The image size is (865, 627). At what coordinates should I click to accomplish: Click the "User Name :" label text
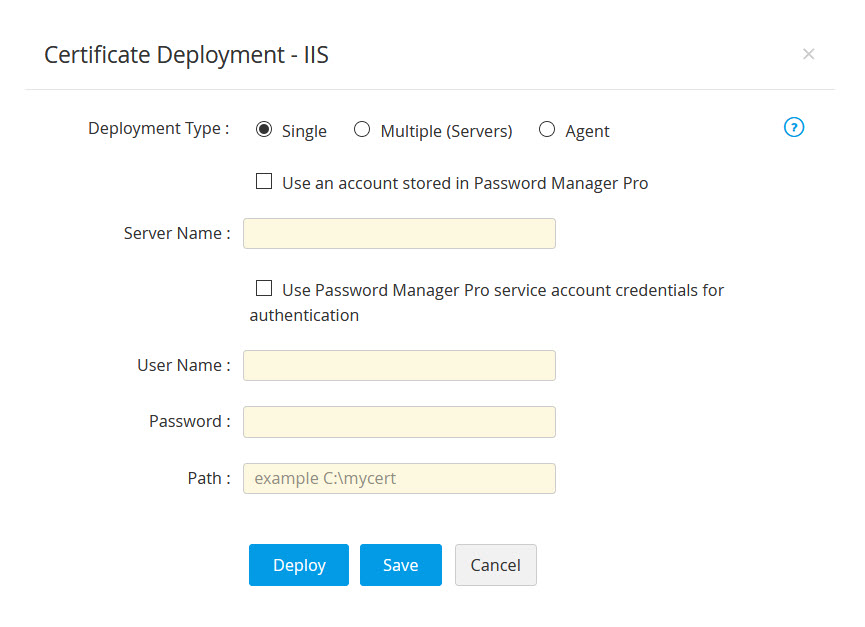point(183,365)
